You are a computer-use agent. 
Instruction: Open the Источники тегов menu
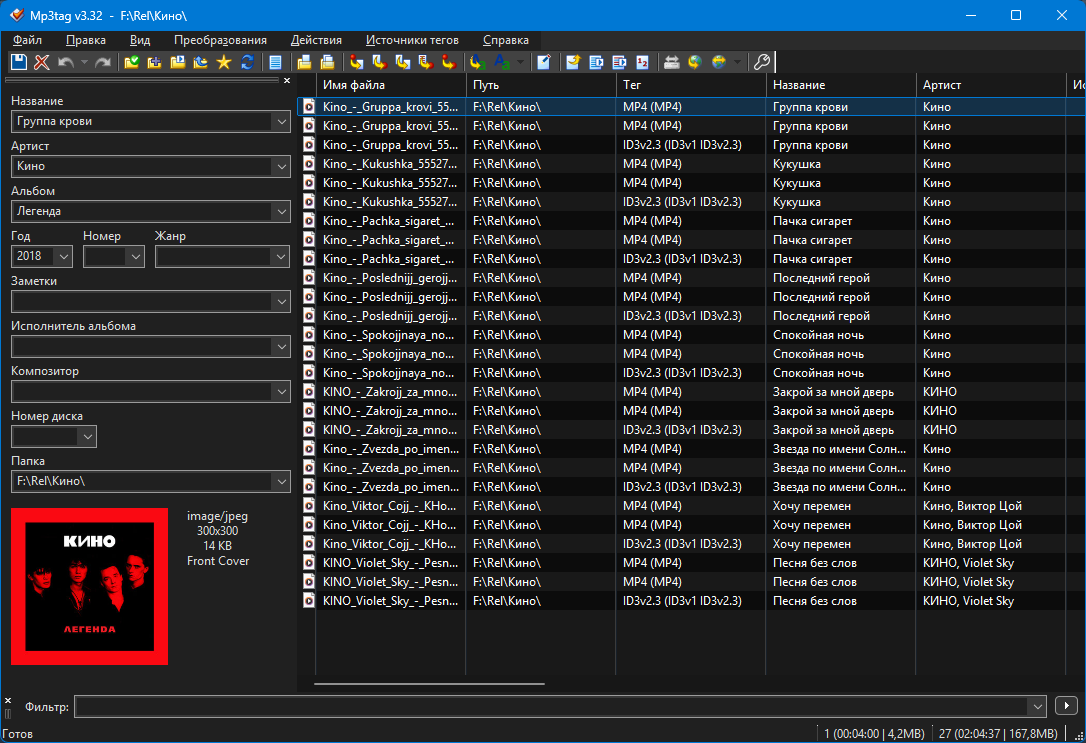click(x=412, y=40)
